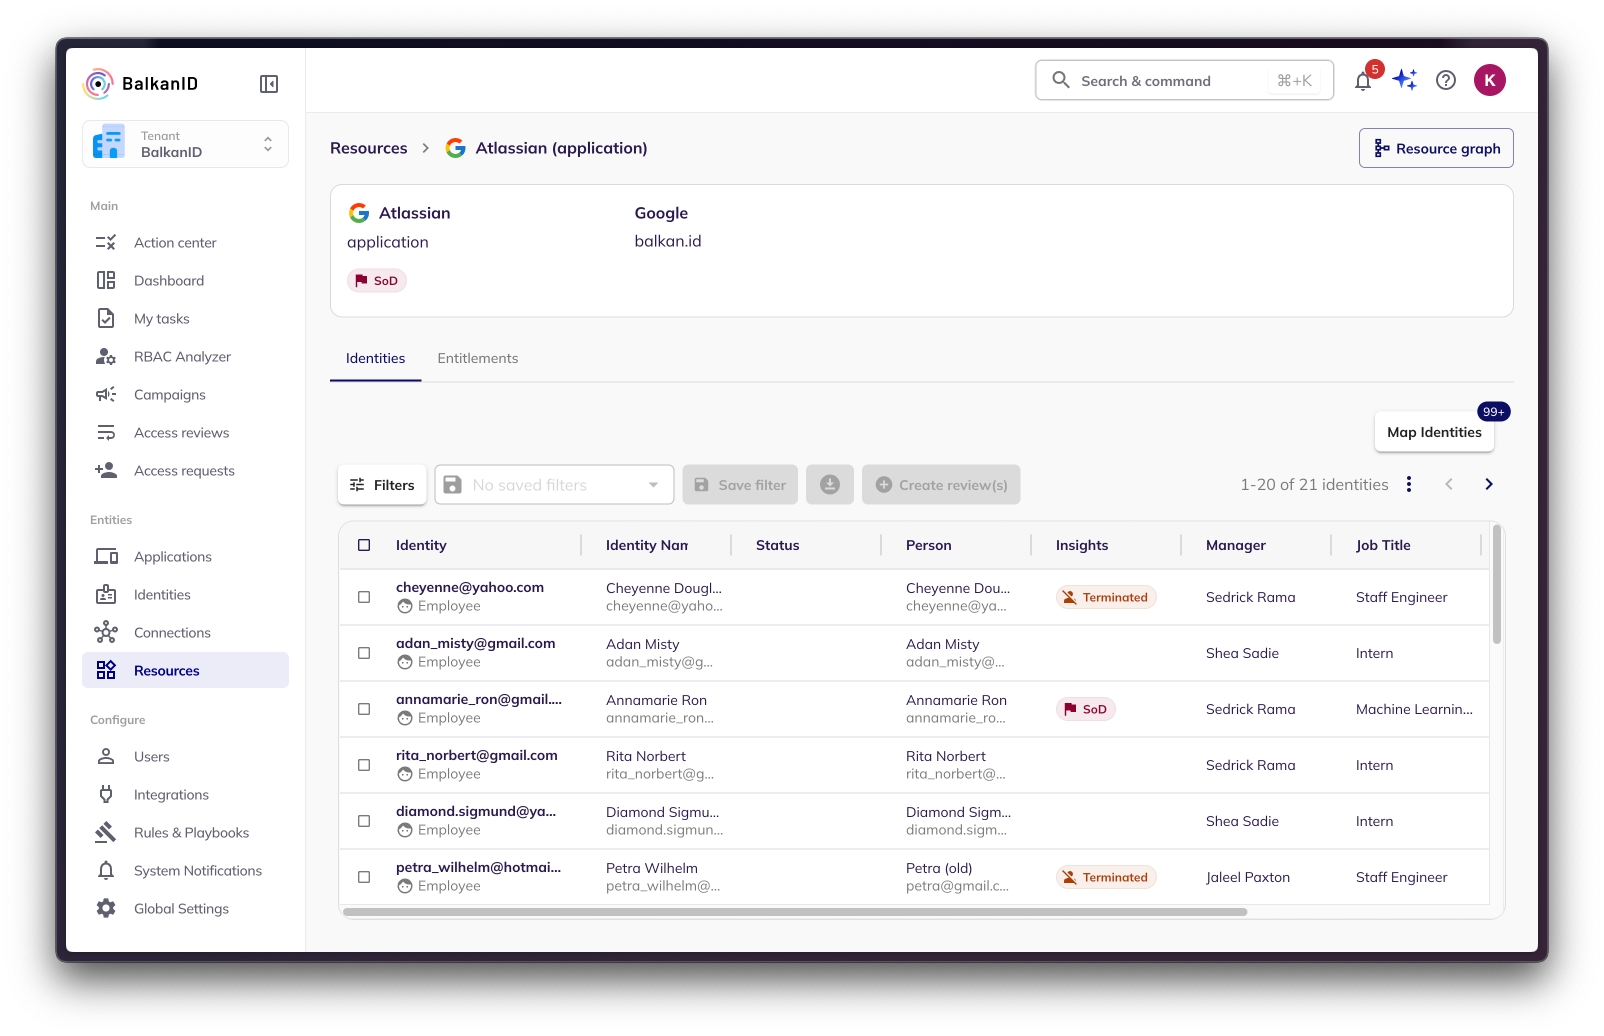Select the rita_norbert@gmail.com row checkbox
1604x1036 pixels.
pyautogui.click(x=364, y=766)
